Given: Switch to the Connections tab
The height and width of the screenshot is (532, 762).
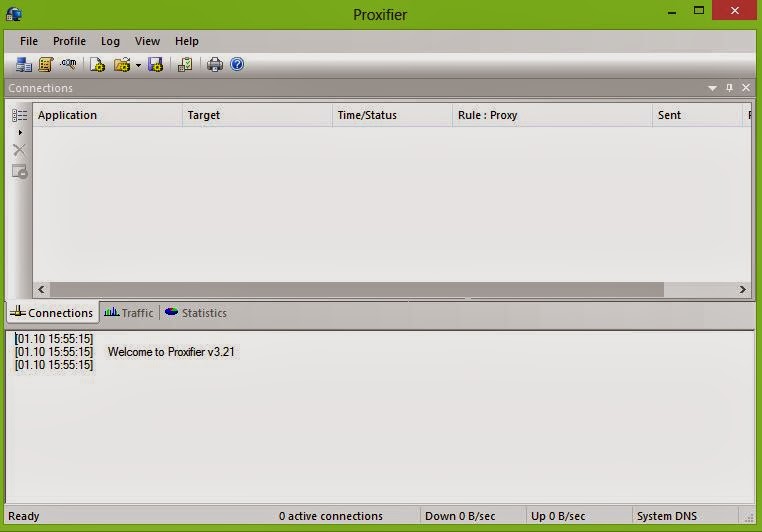Looking at the screenshot, I should tap(52, 313).
